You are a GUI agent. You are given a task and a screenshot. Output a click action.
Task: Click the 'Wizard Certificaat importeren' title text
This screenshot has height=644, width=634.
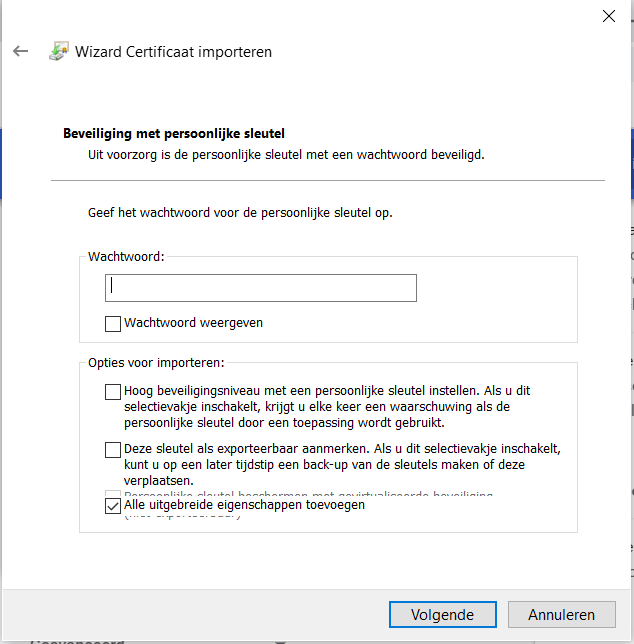pos(173,52)
